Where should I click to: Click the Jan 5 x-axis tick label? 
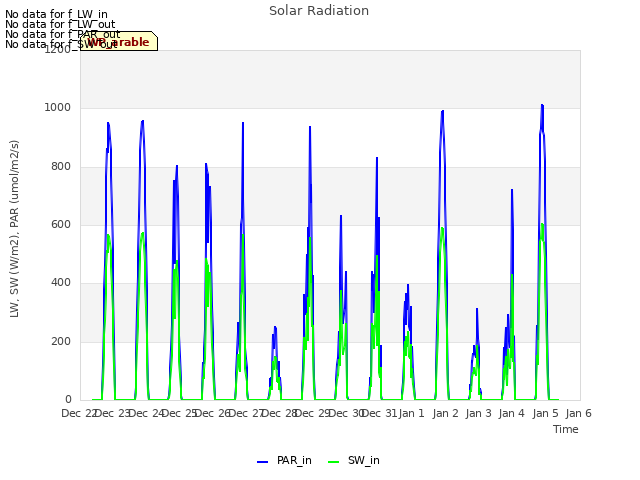pyautogui.click(x=545, y=413)
